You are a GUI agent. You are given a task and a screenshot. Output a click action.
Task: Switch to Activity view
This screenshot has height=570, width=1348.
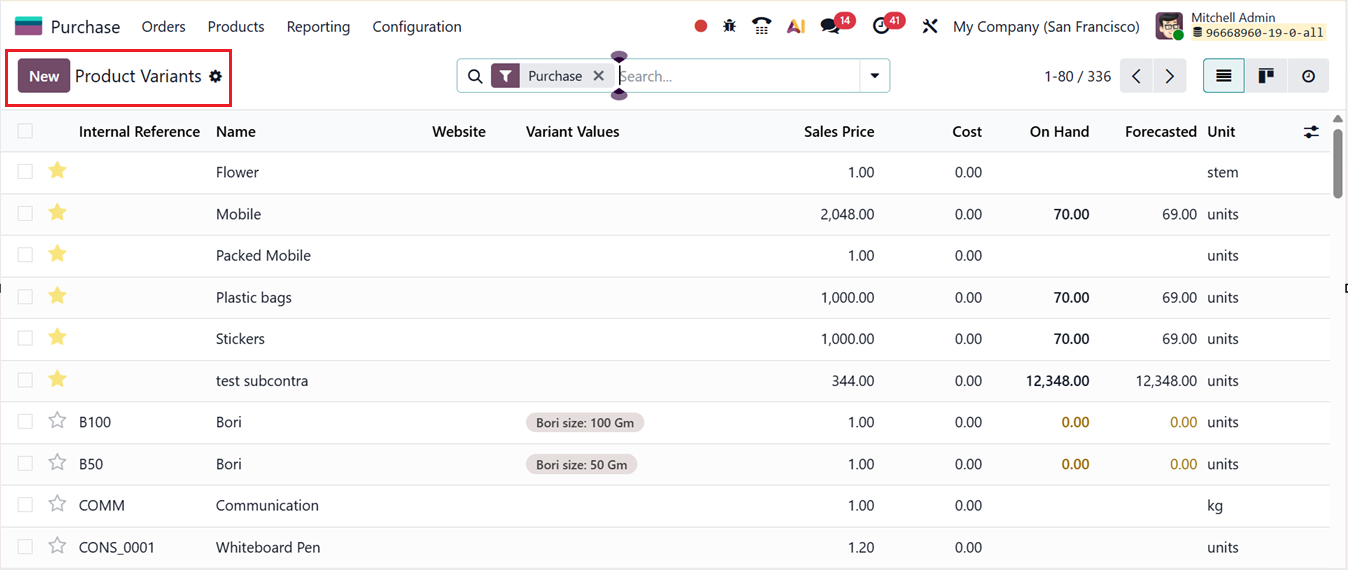click(x=1308, y=76)
